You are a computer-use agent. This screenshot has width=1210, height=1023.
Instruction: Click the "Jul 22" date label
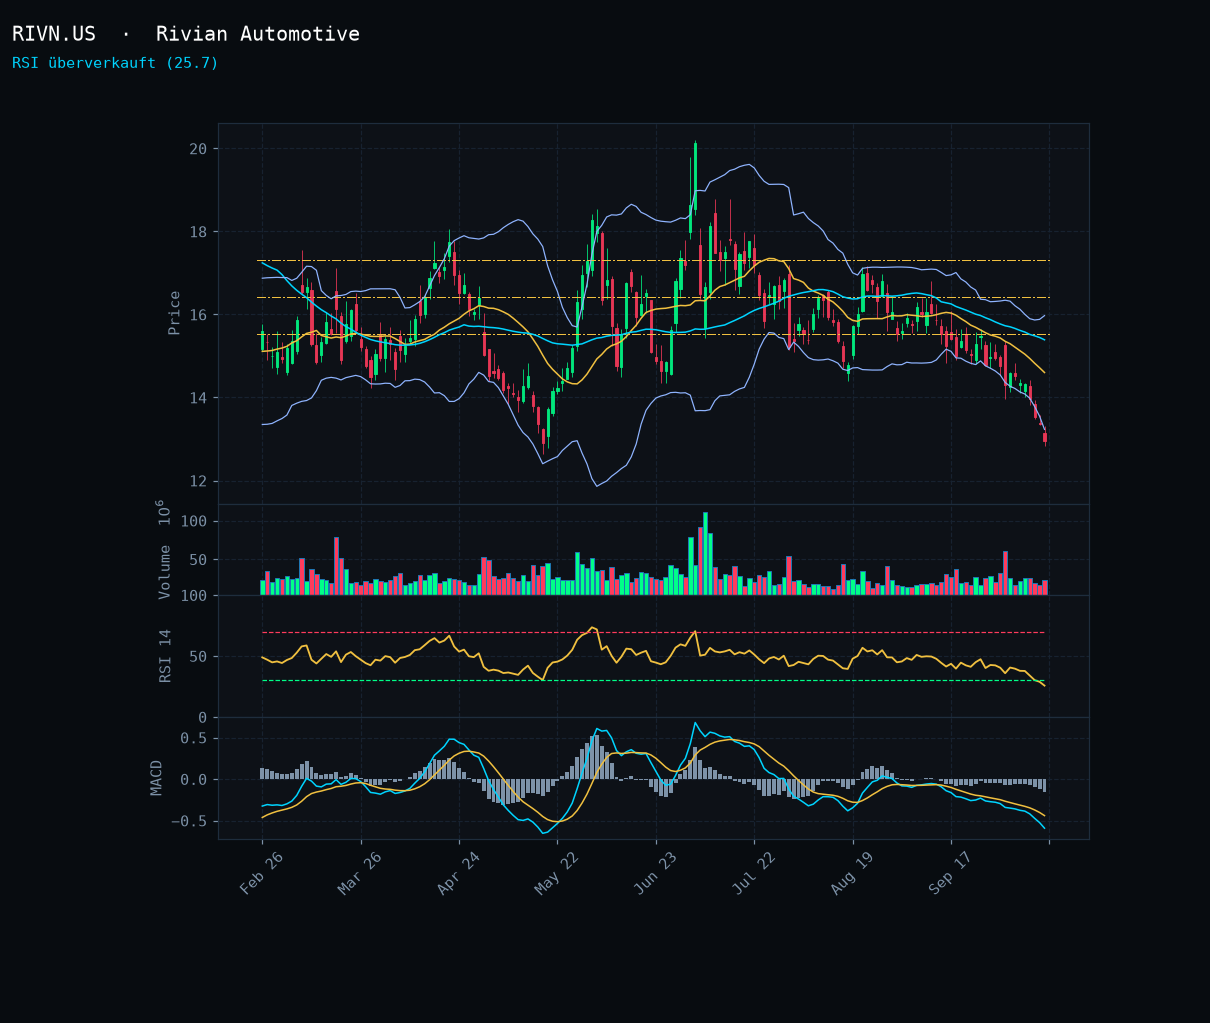coord(754,873)
